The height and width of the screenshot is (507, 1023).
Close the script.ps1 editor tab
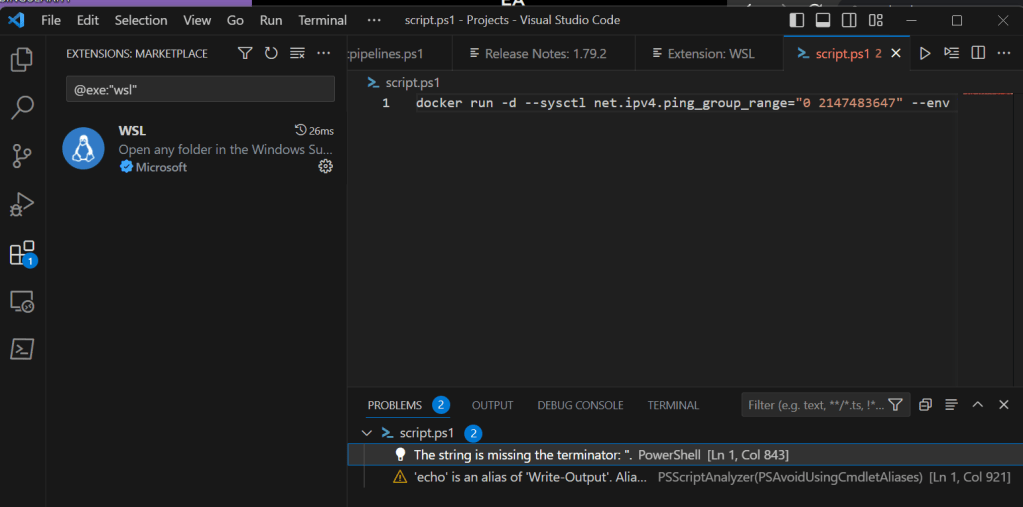[896, 54]
